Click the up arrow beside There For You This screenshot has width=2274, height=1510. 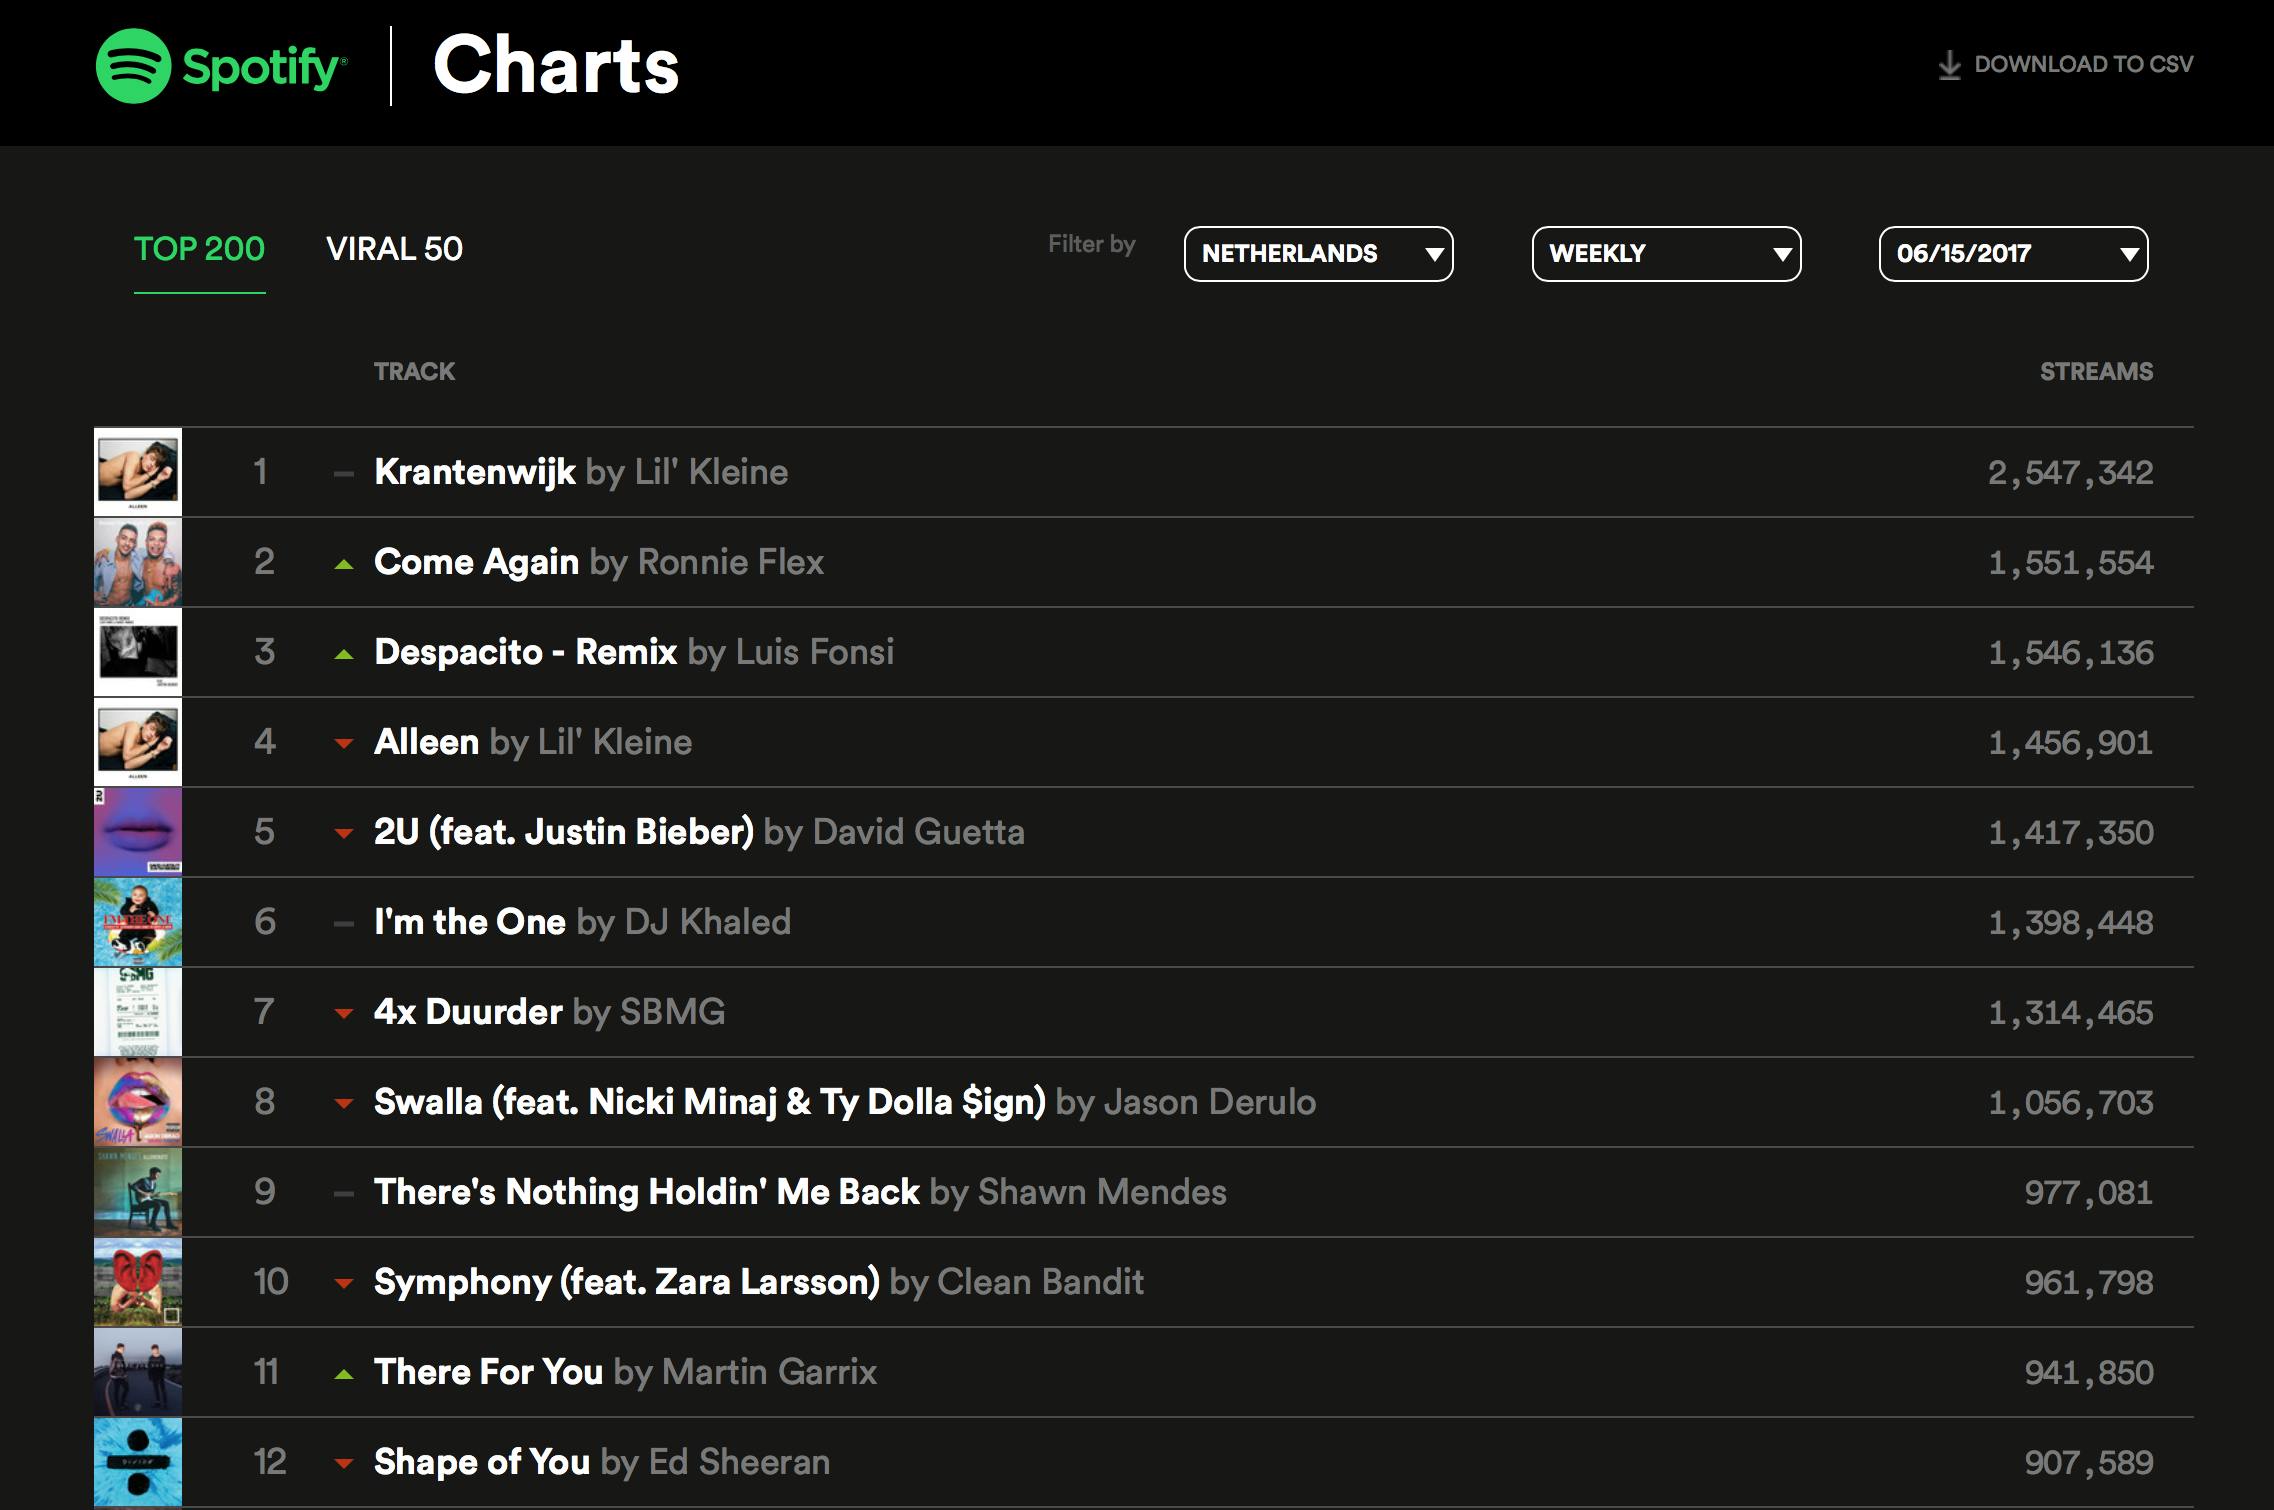pos(344,1374)
